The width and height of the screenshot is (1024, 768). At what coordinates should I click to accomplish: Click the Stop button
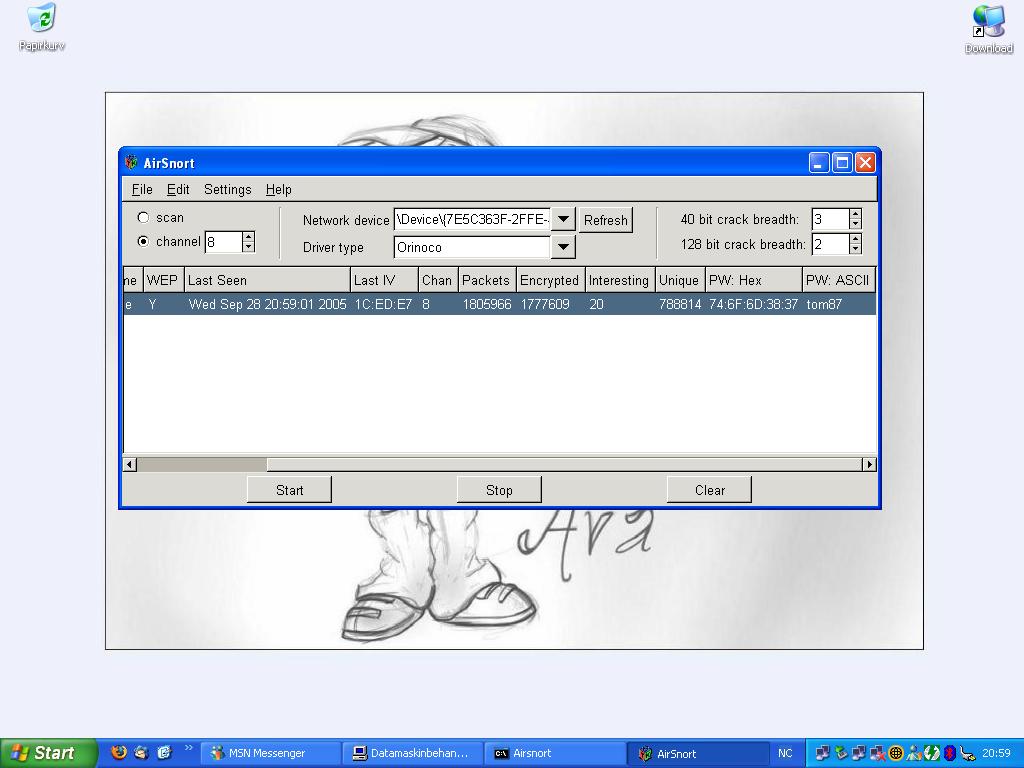(x=499, y=490)
